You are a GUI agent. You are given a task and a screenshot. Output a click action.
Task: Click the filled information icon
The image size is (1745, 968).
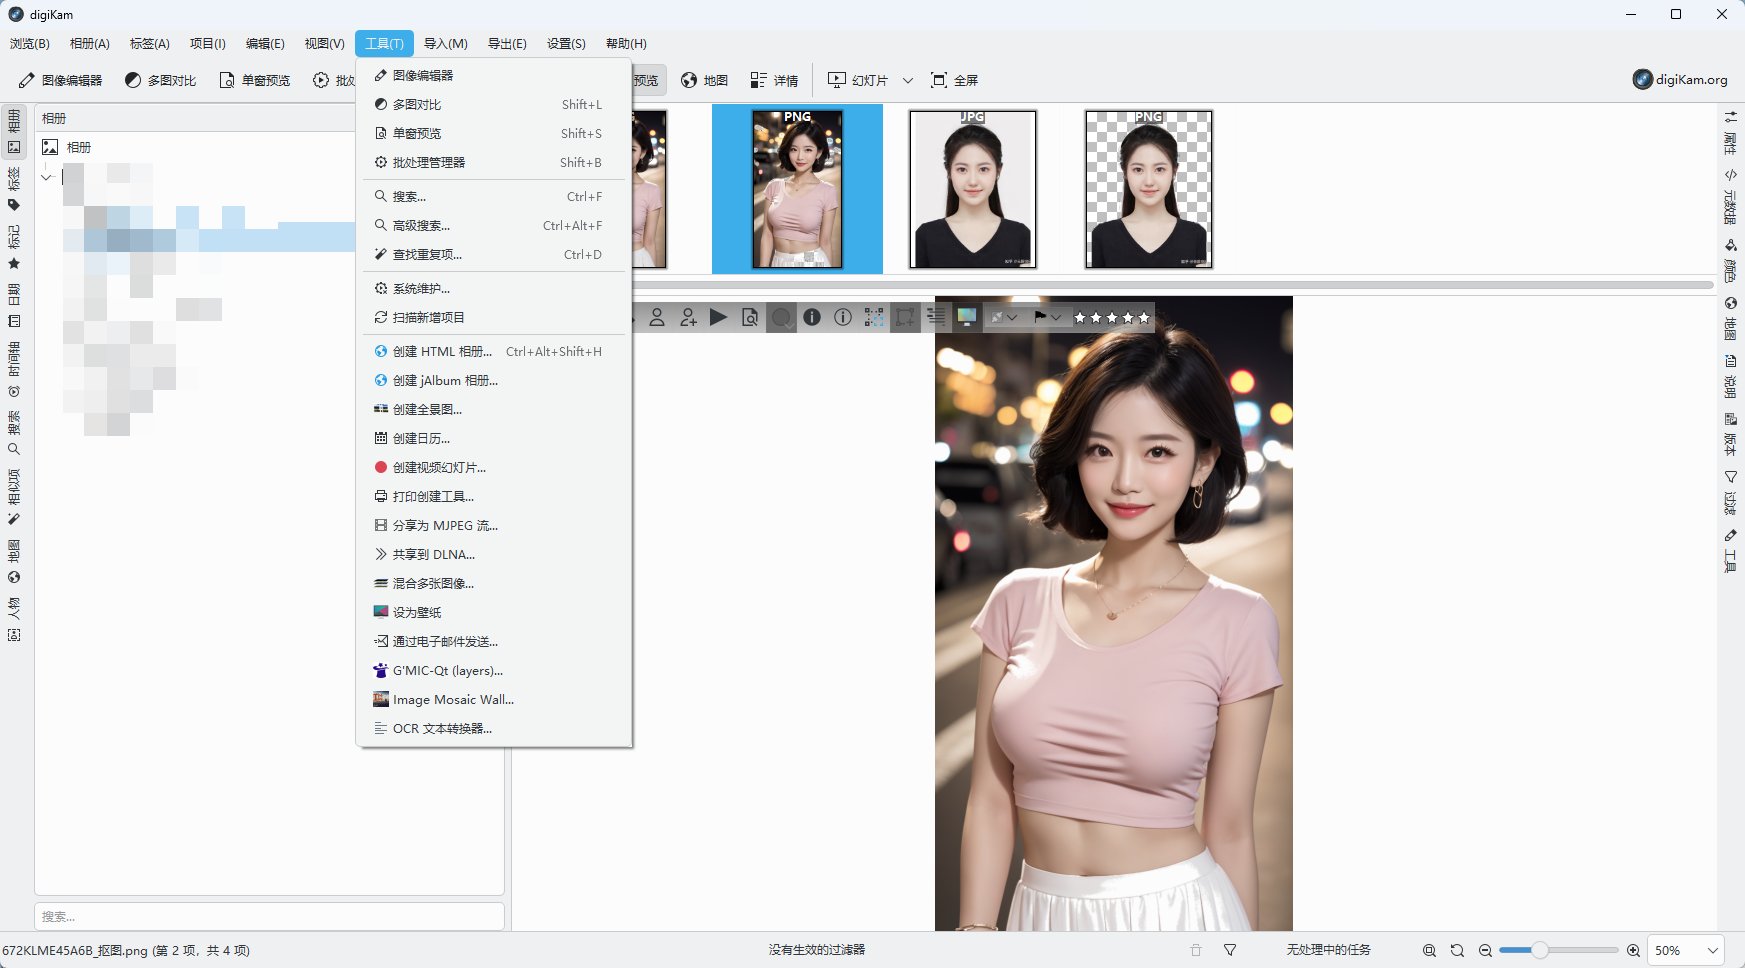tap(812, 317)
